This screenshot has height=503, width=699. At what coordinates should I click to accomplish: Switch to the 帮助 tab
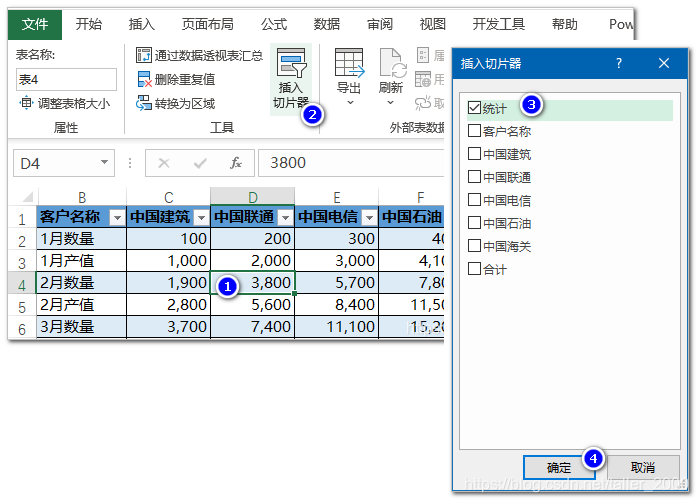point(565,24)
